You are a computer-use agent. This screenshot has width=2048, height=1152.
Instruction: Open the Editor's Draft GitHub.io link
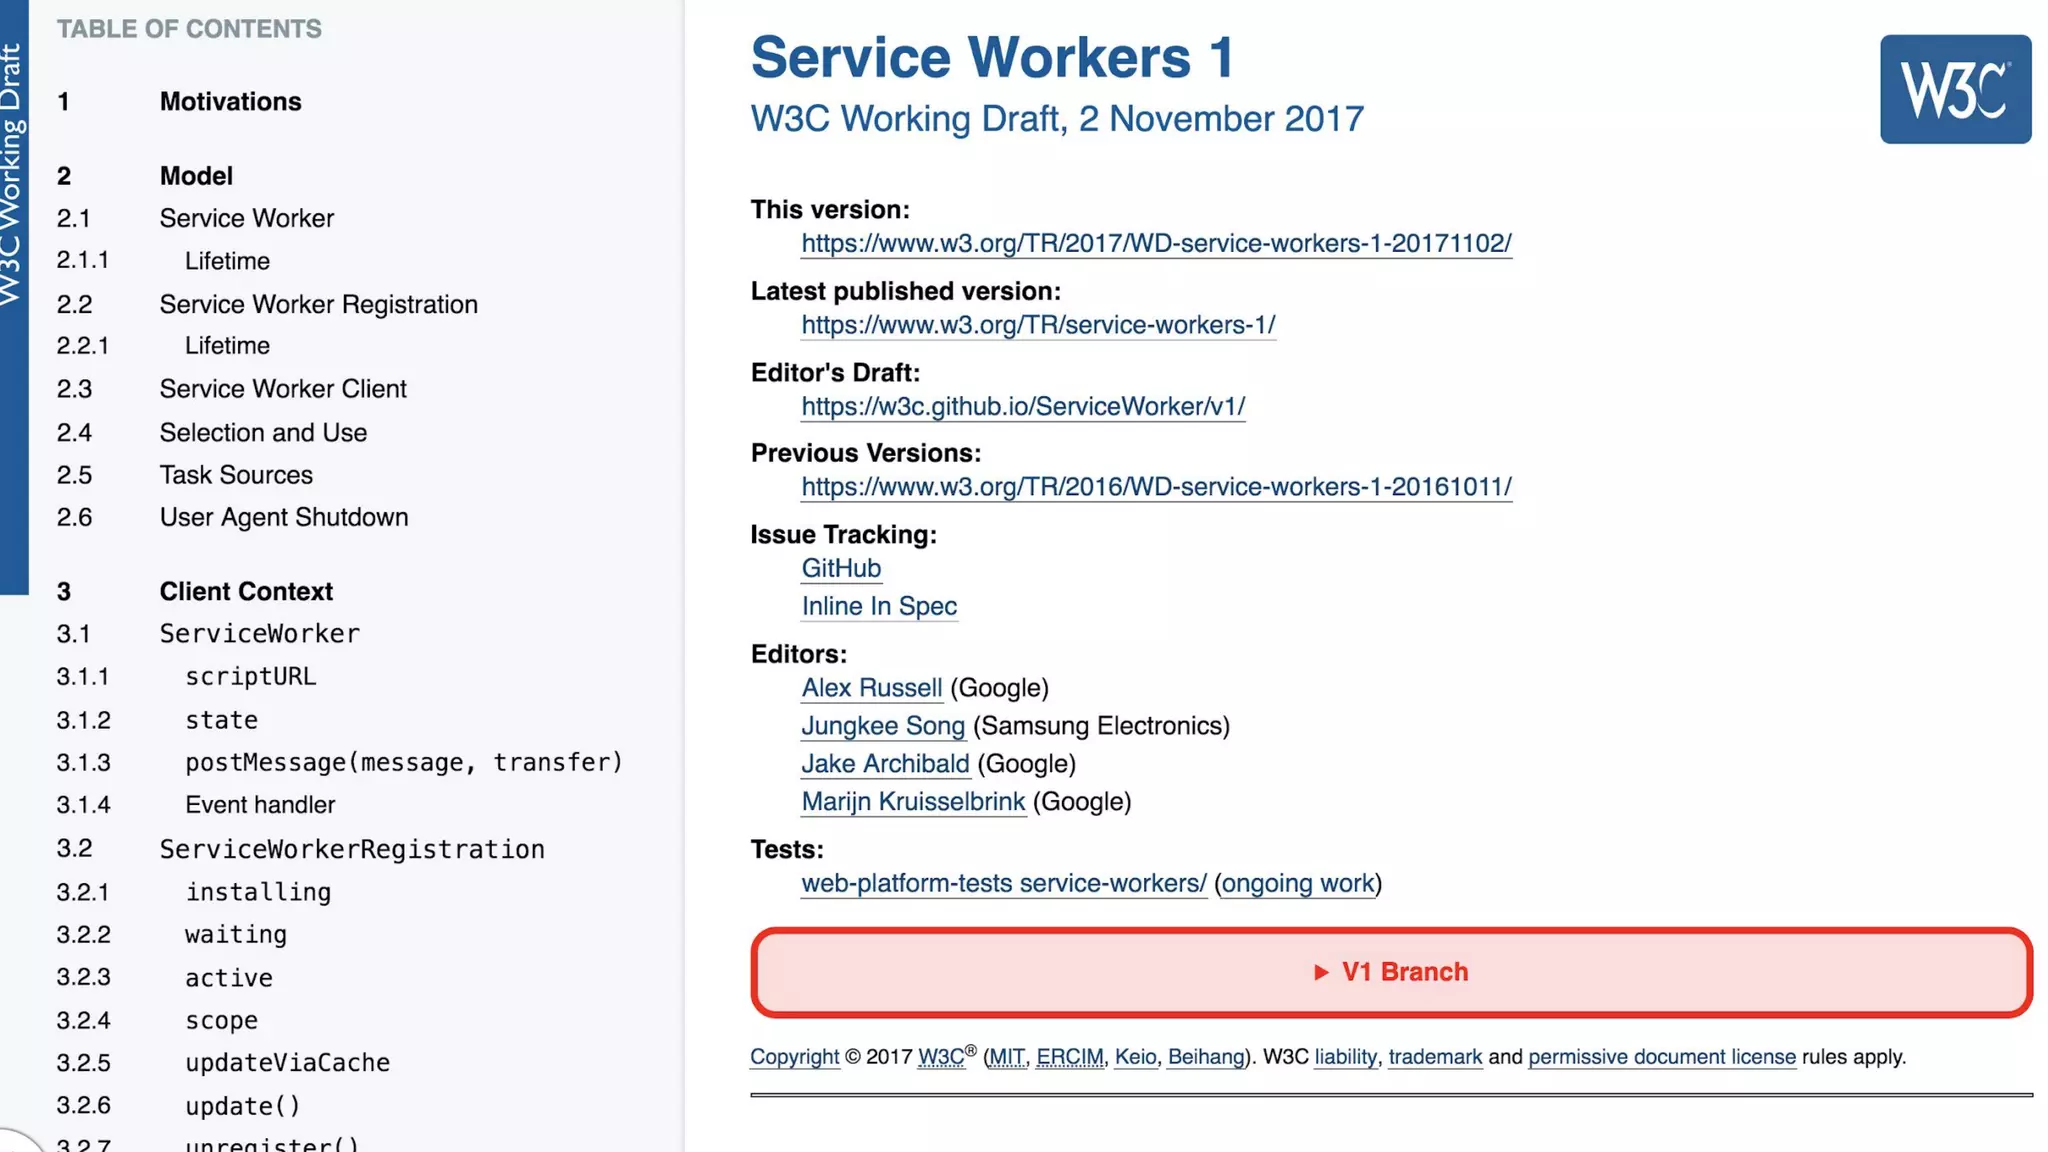coord(1022,406)
